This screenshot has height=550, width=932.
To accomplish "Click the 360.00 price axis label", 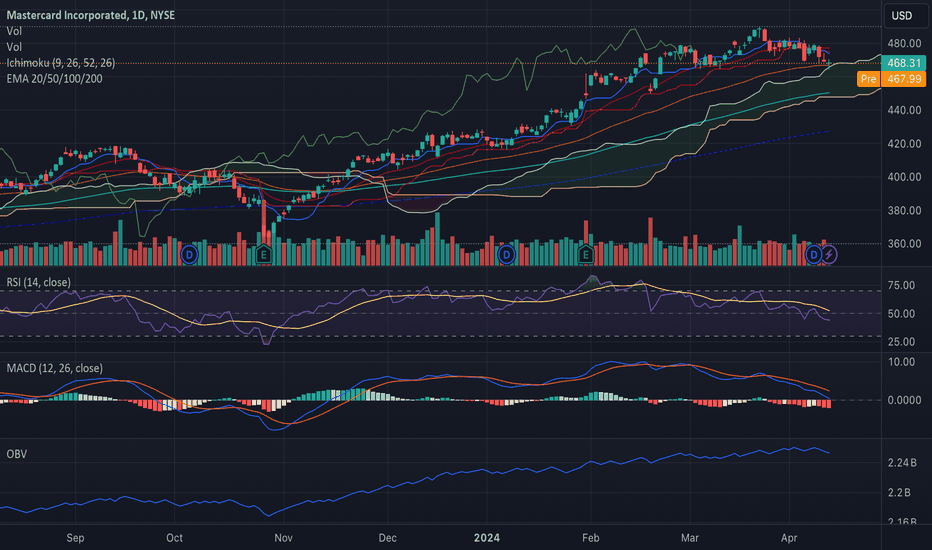I will pyautogui.click(x=904, y=243).
